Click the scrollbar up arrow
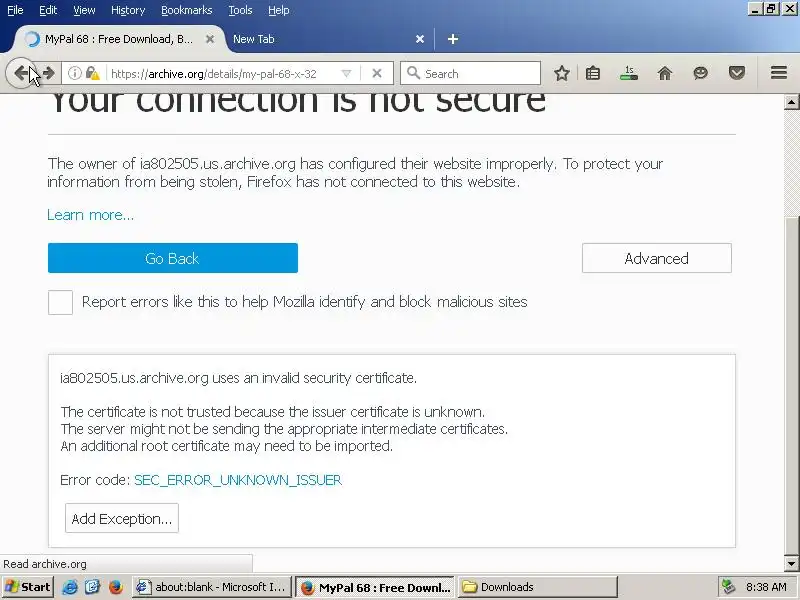Viewport: 800px width, 600px height. [791, 102]
